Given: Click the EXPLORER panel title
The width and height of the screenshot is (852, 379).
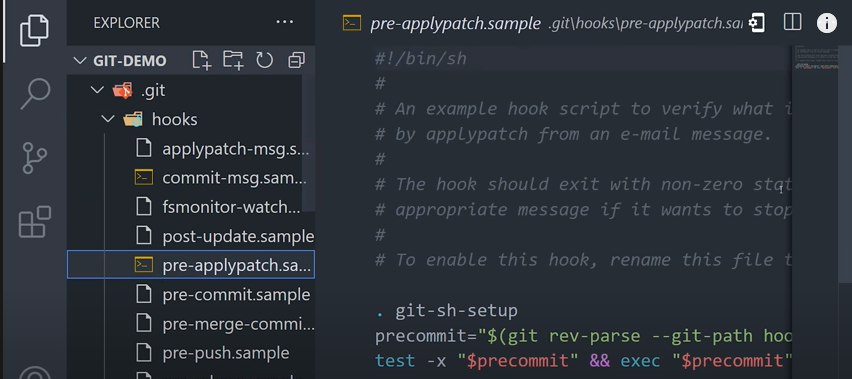Looking at the screenshot, I should tap(126, 23).
